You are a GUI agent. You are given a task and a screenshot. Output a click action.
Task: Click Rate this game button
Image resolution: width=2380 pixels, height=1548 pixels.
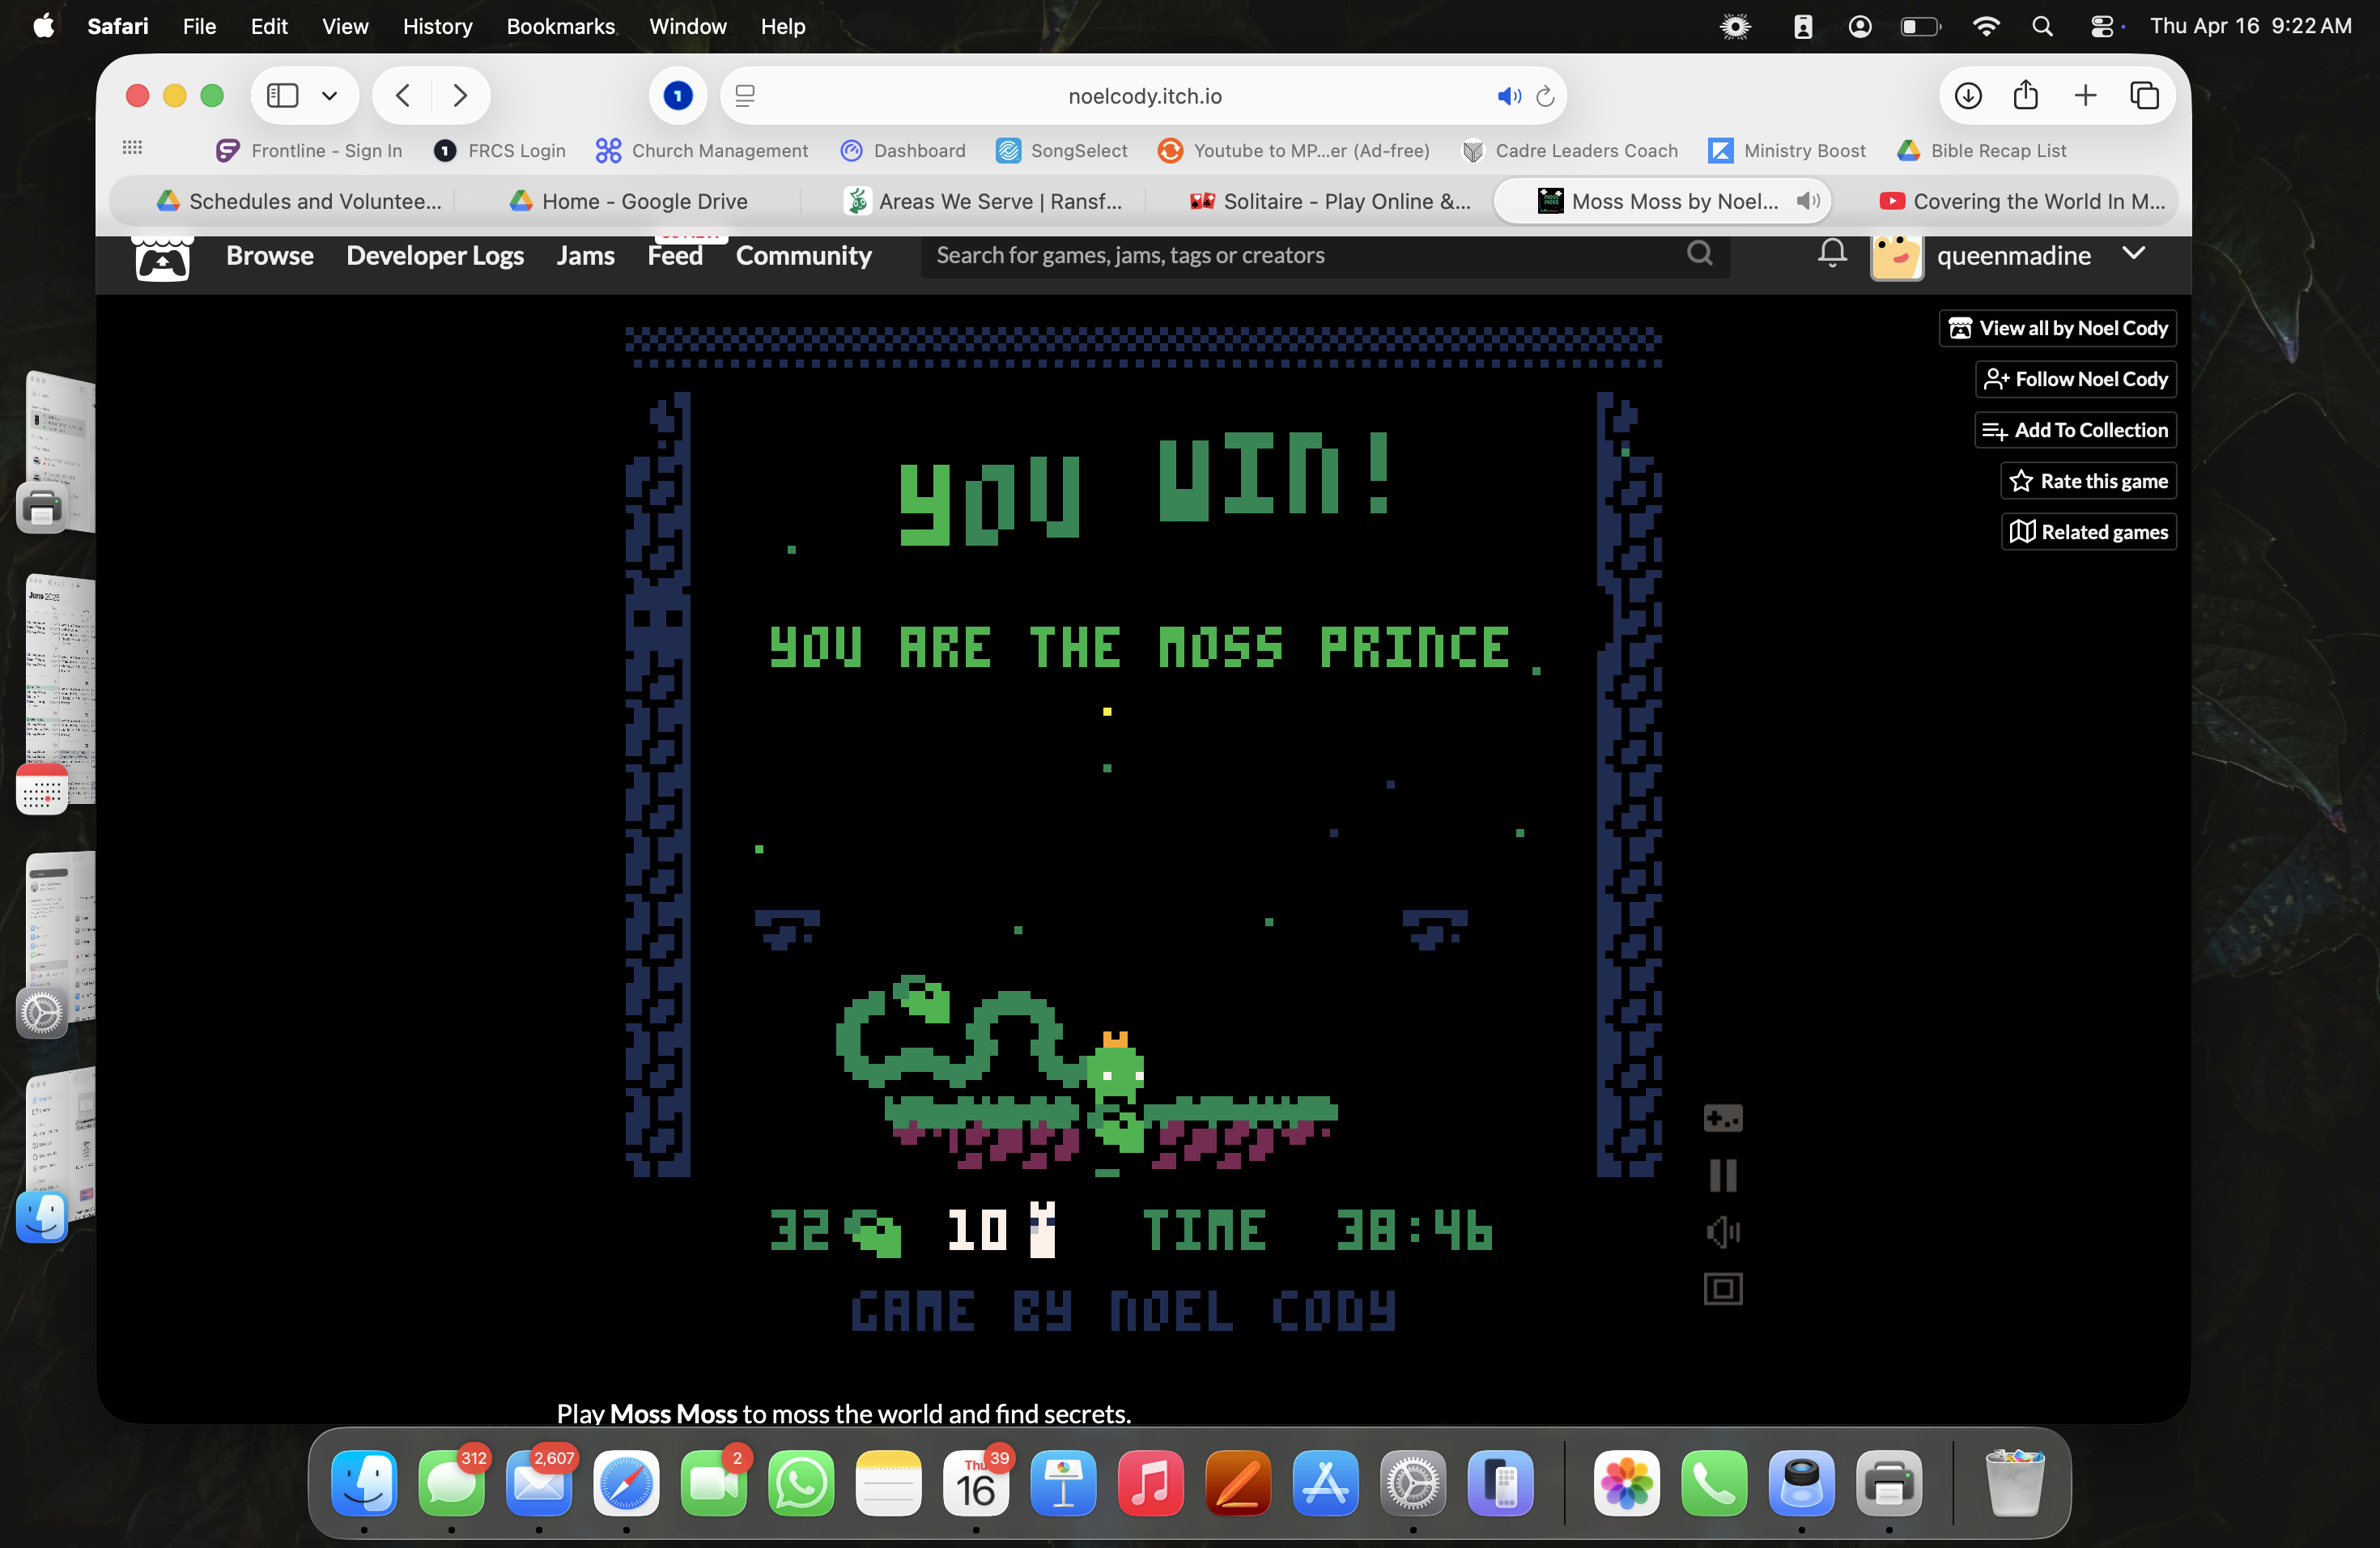tap(2088, 481)
